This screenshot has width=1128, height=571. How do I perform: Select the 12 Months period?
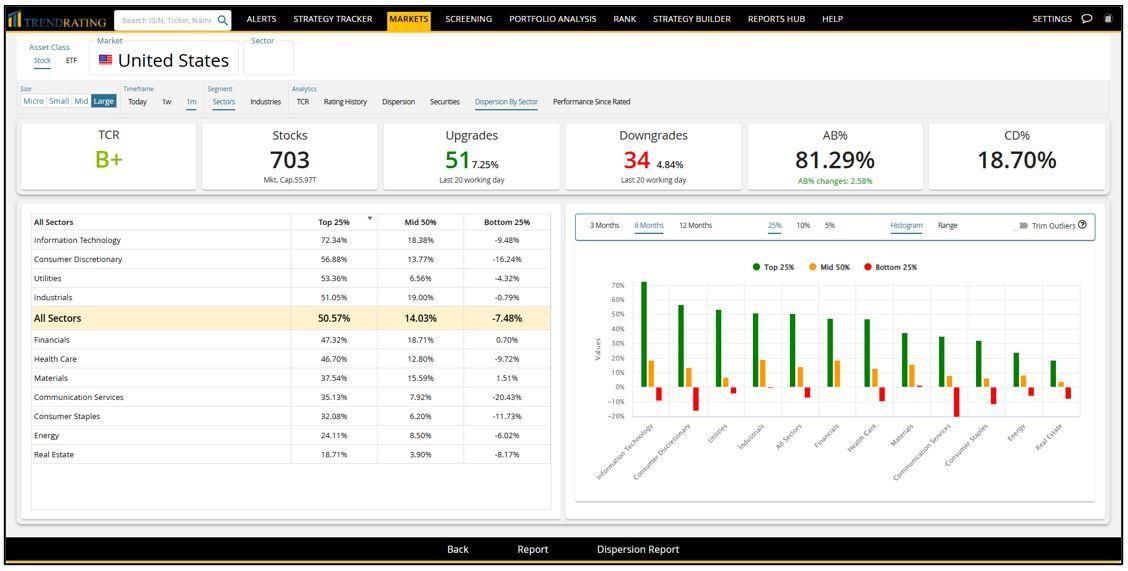(x=696, y=225)
